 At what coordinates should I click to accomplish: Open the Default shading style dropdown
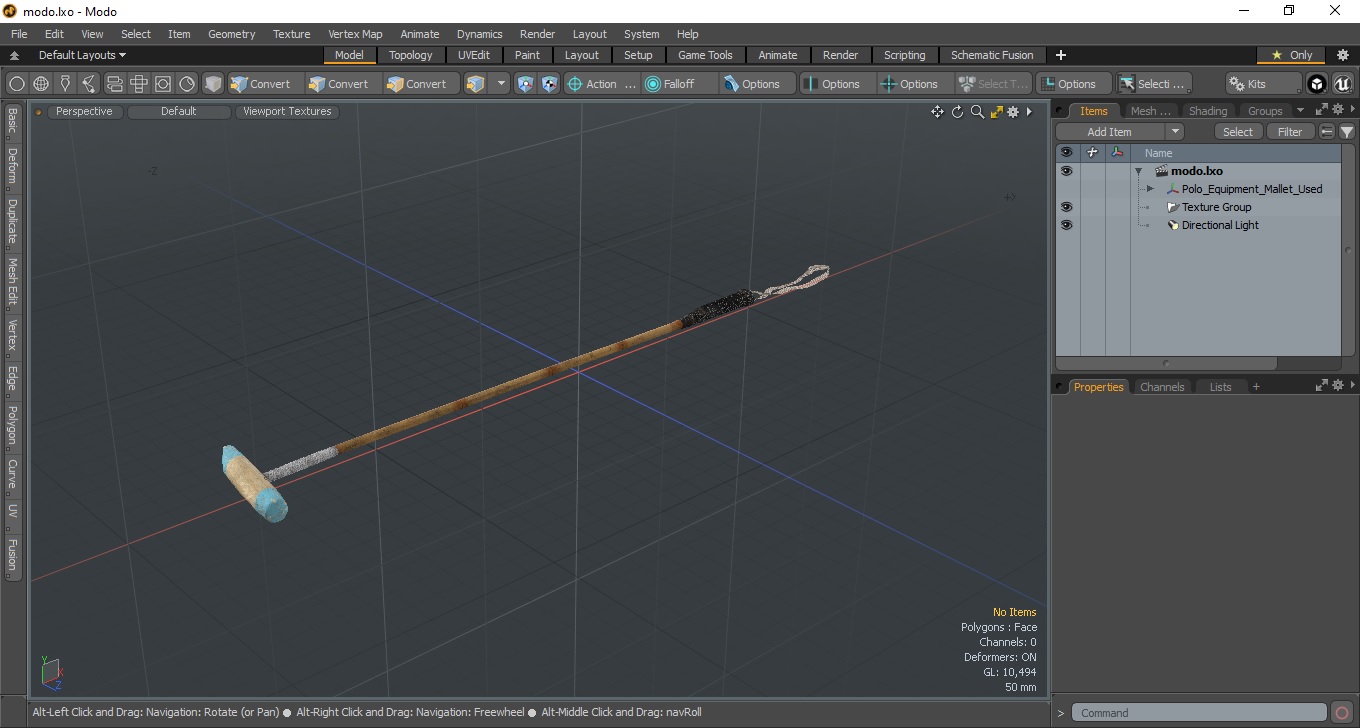(178, 112)
